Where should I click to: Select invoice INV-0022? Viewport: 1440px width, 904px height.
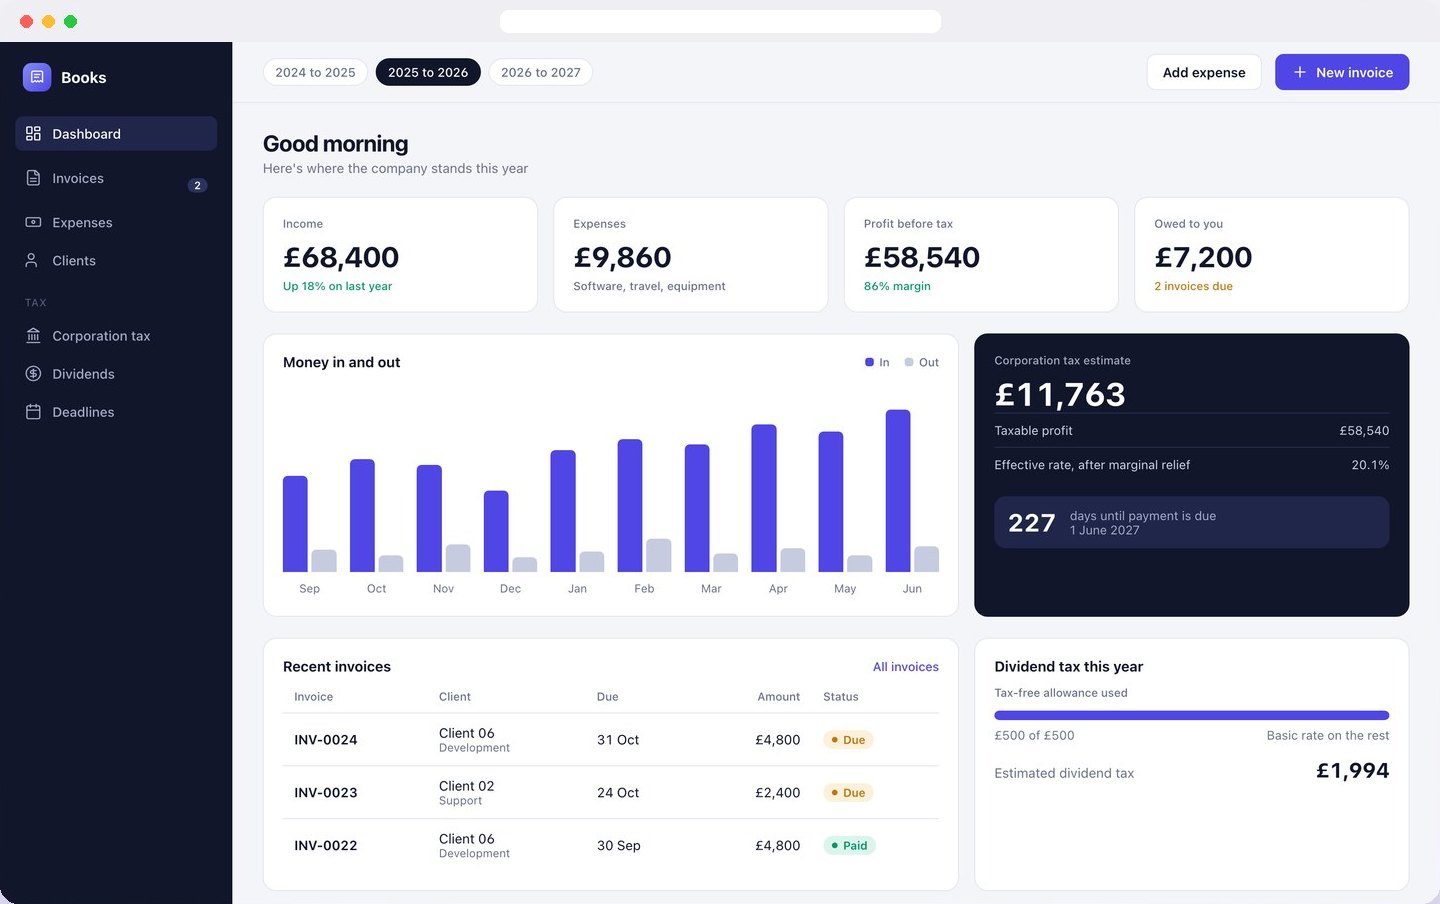(x=611, y=846)
